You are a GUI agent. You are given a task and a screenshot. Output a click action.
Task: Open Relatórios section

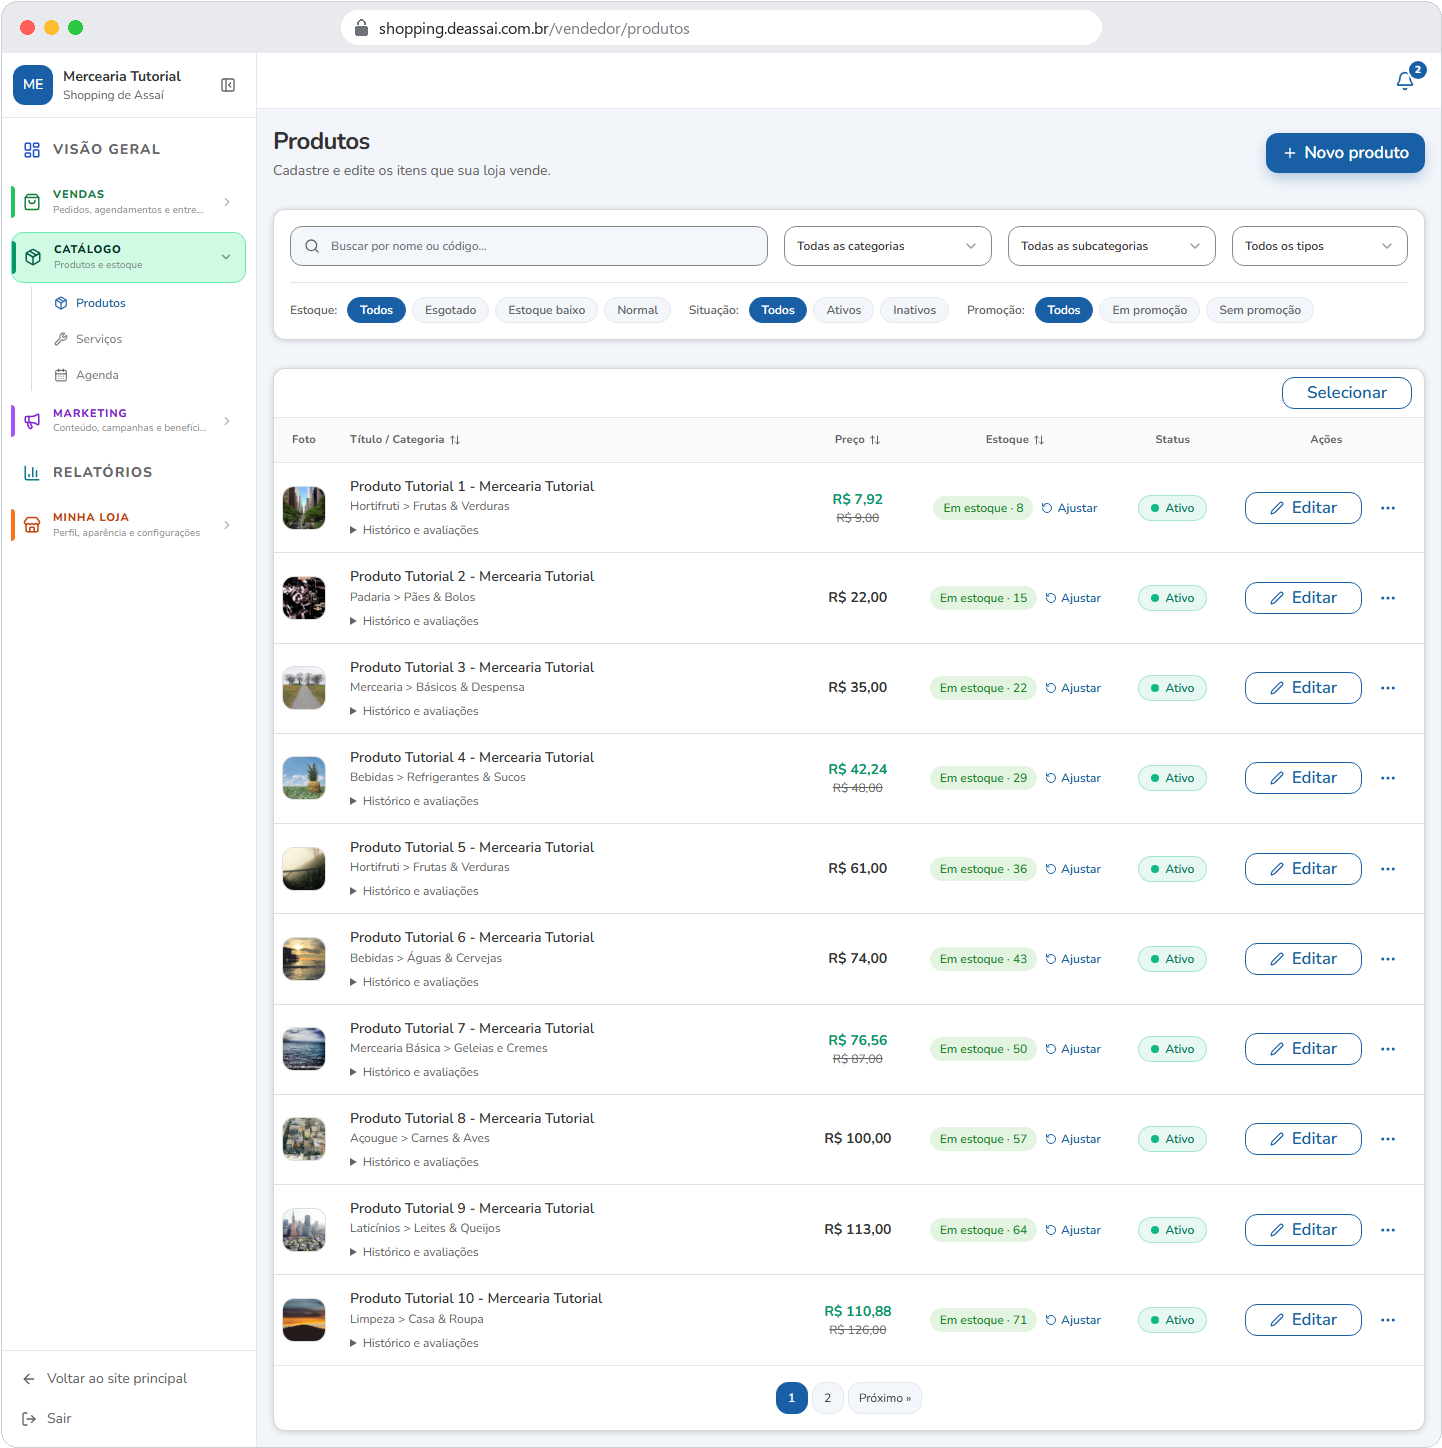[128, 472]
